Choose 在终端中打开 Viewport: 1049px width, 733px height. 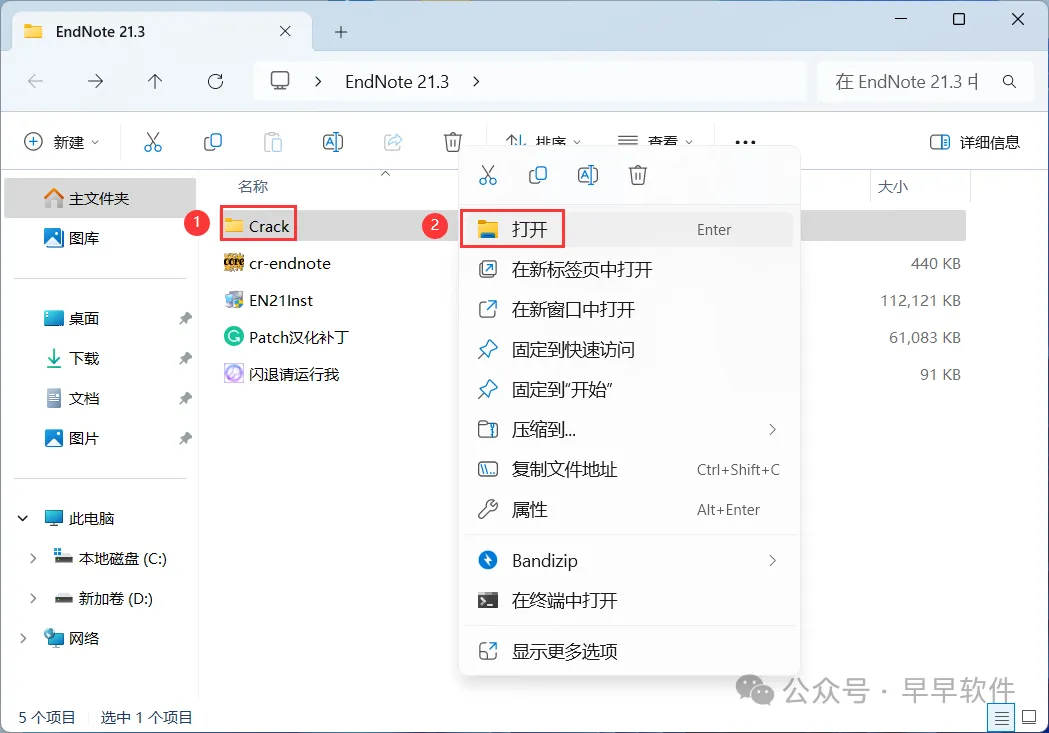629,601
